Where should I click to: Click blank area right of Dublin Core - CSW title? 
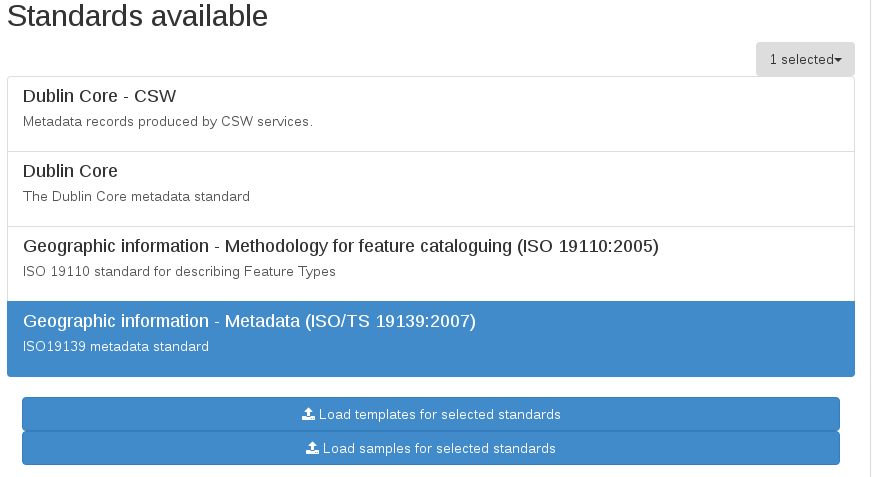click(500, 97)
